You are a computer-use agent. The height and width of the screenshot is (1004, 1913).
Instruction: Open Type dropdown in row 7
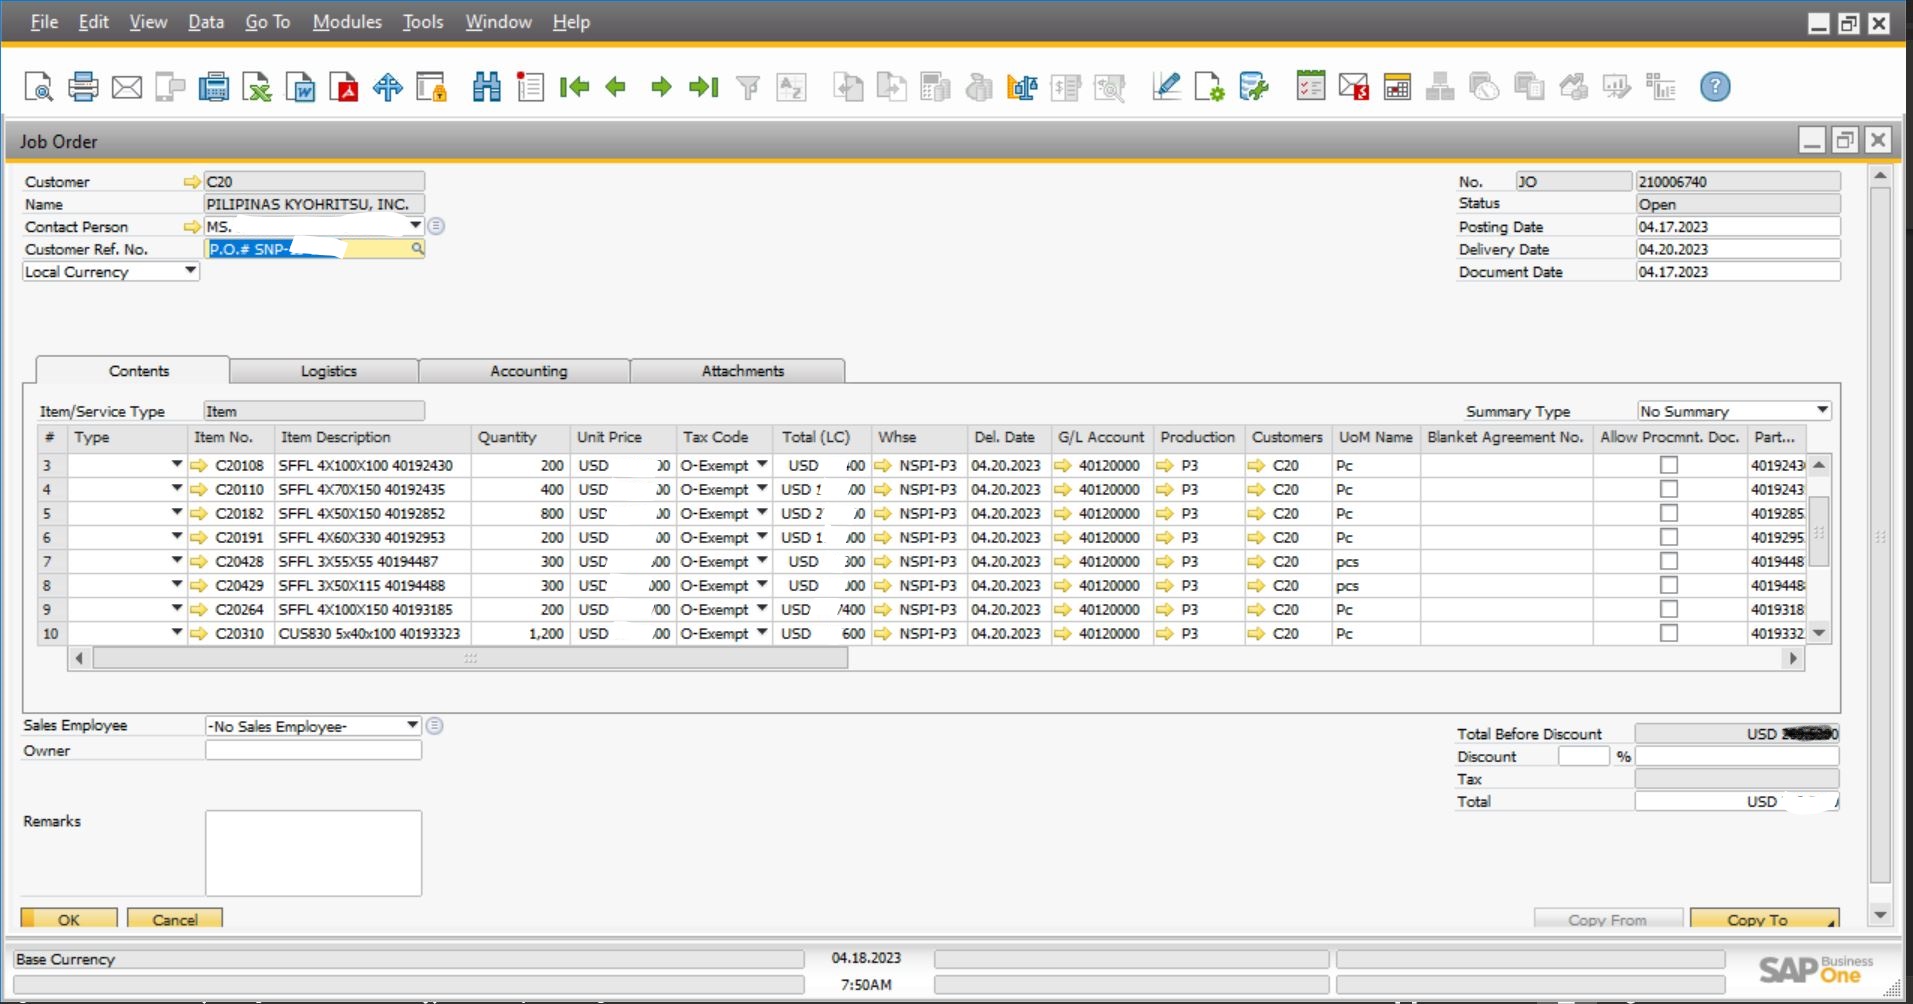point(176,561)
